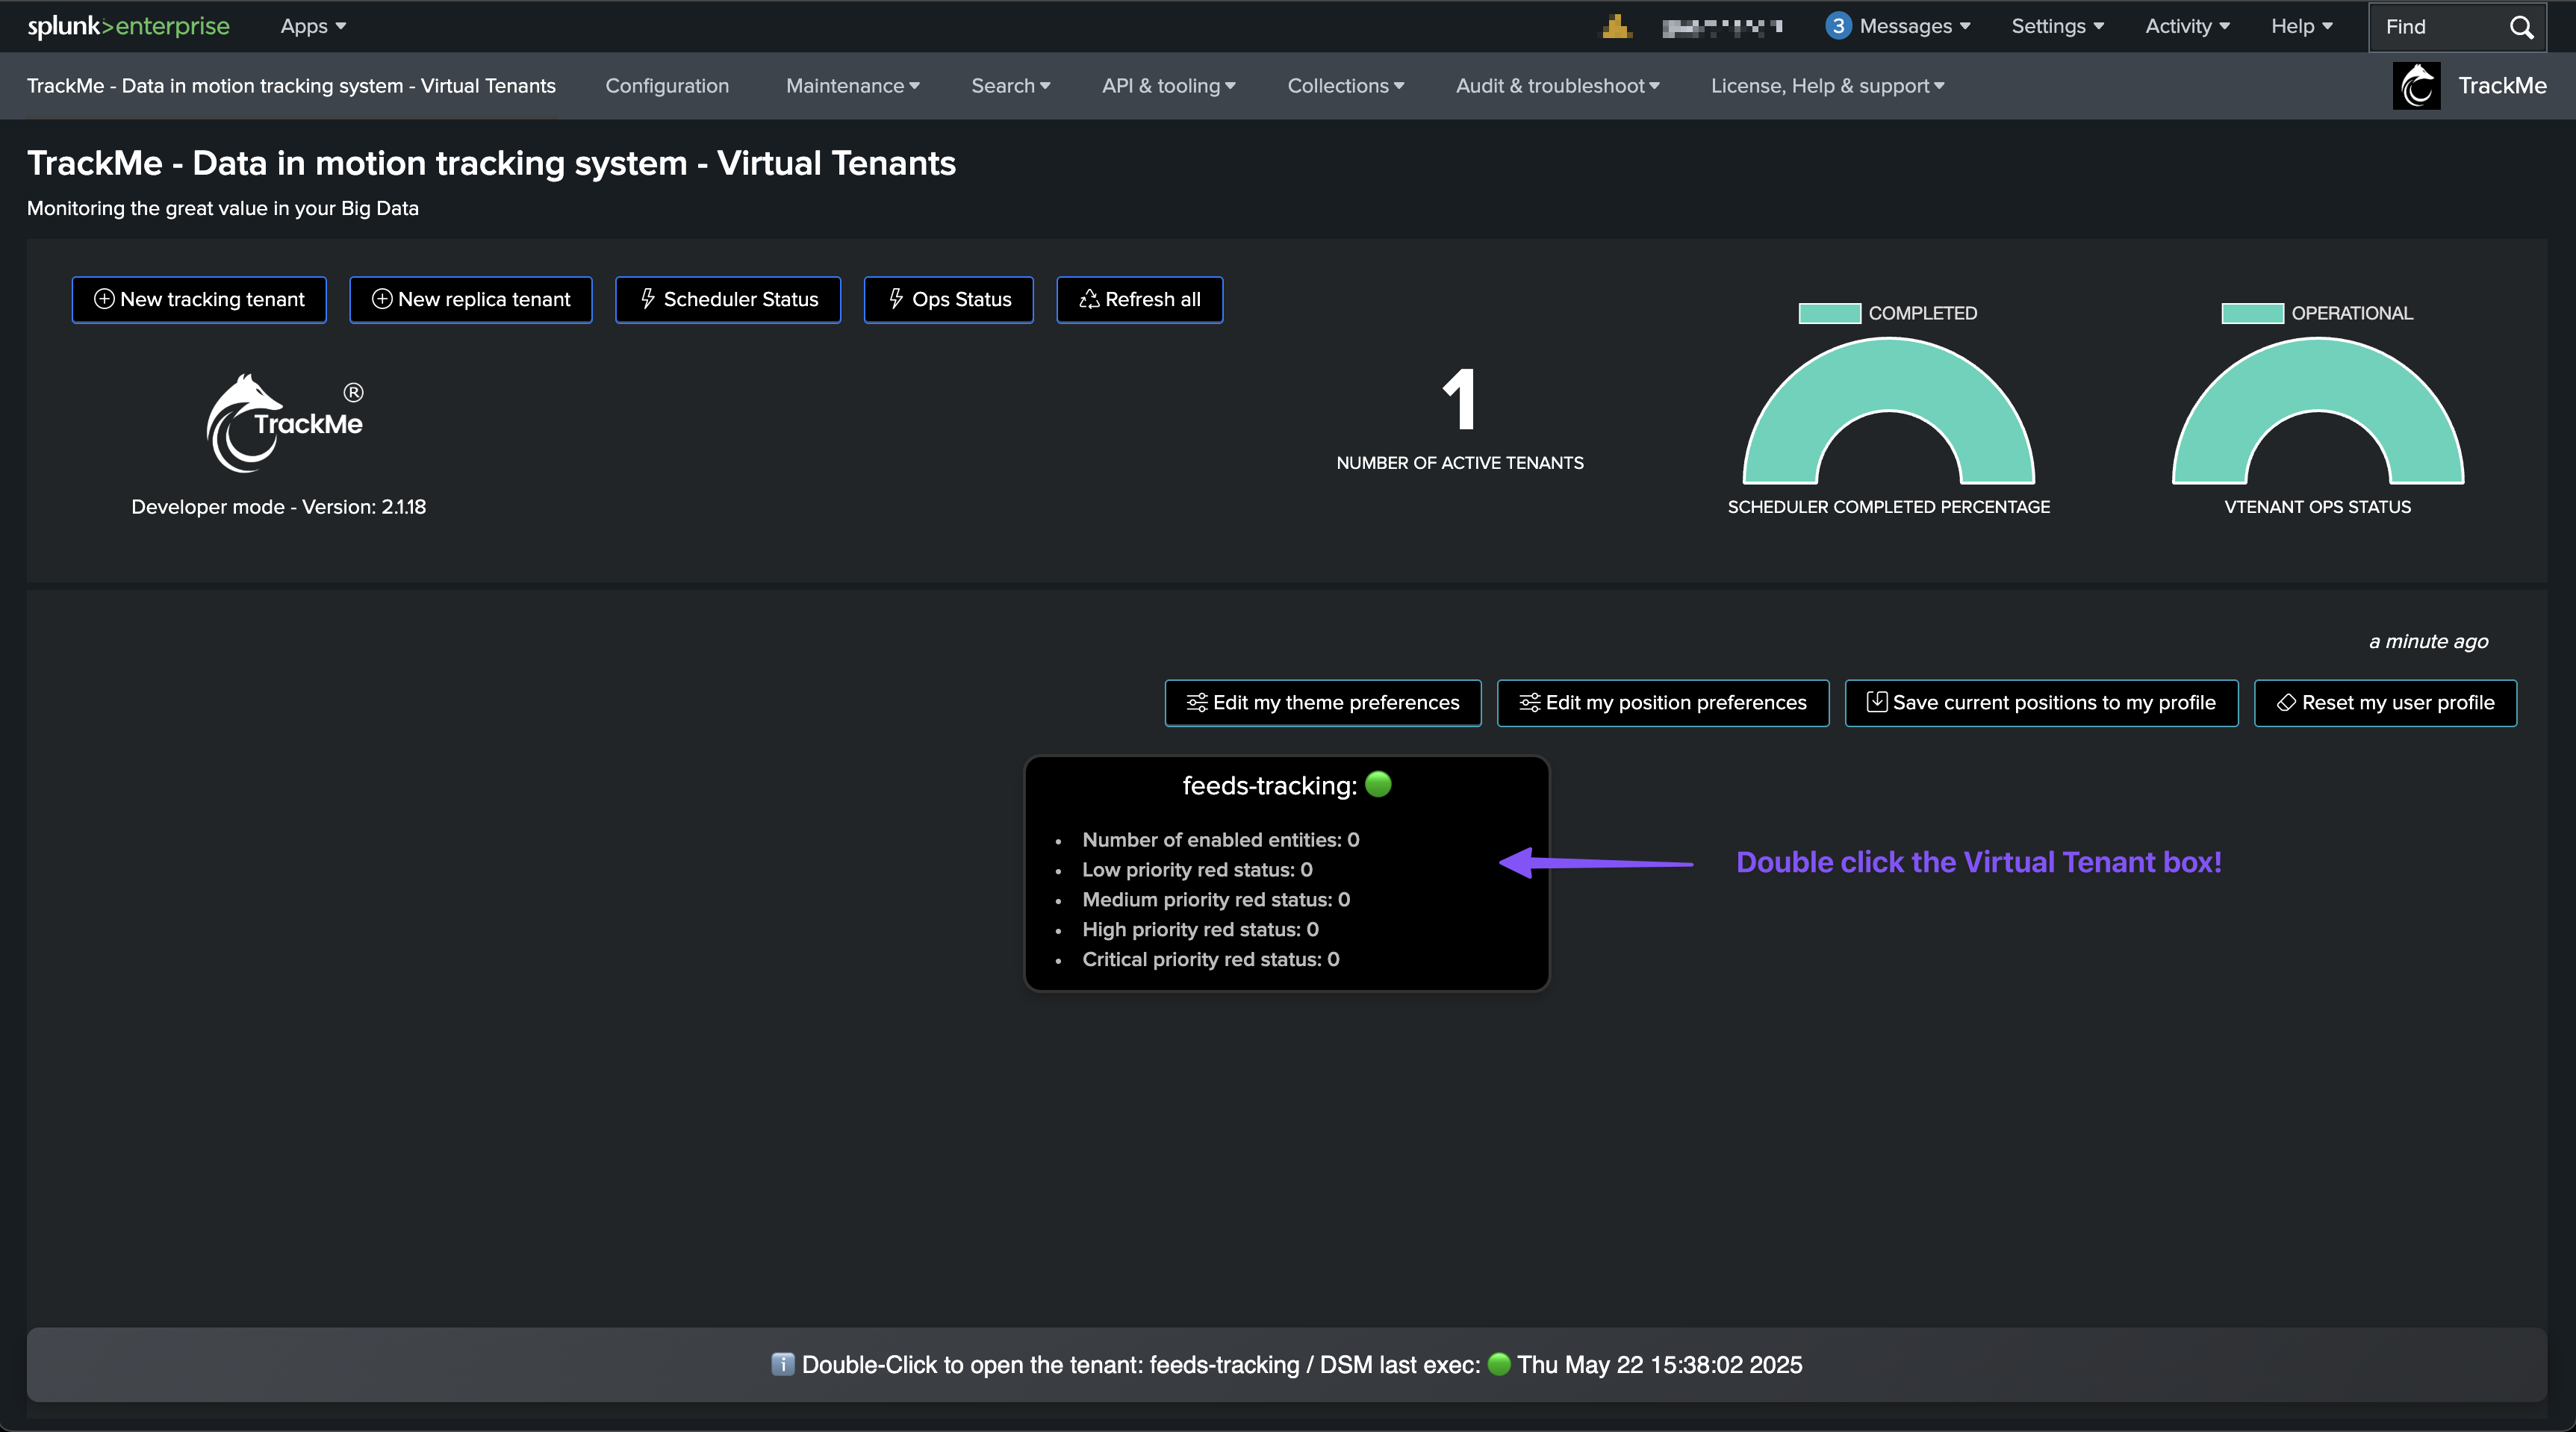Click VTENANT OPS STATUS label
Image resolution: width=2576 pixels, height=1432 pixels.
pyautogui.click(x=2317, y=507)
